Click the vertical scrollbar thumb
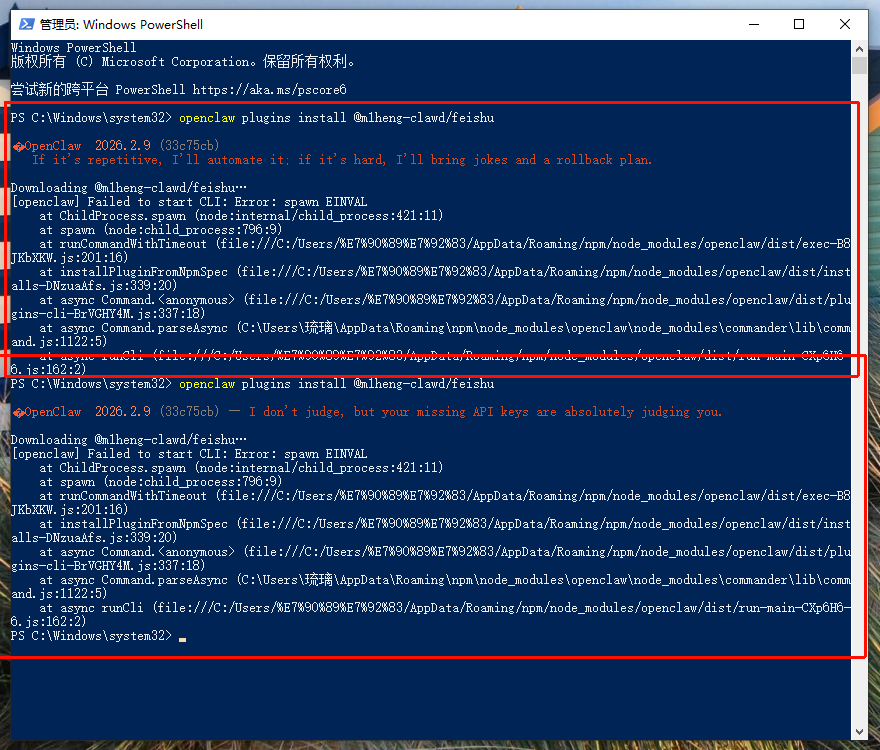Viewport: 880px width, 750px height. click(860, 65)
